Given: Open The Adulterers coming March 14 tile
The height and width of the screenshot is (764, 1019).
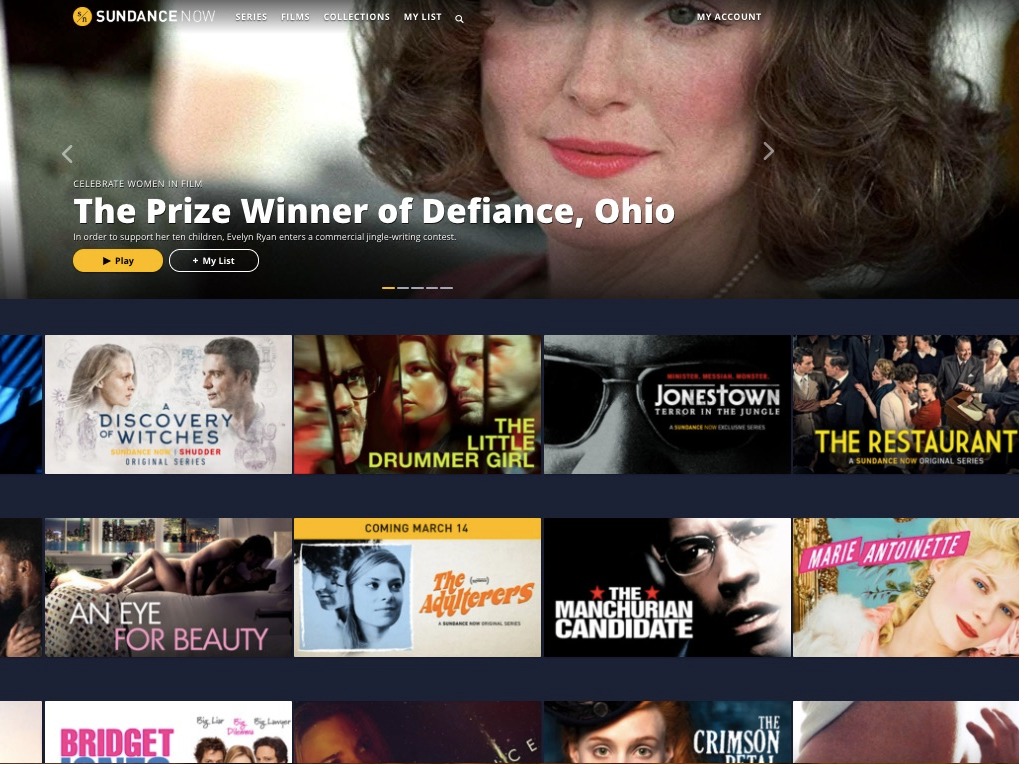Looking at the screenshot, I should point(417,587).
